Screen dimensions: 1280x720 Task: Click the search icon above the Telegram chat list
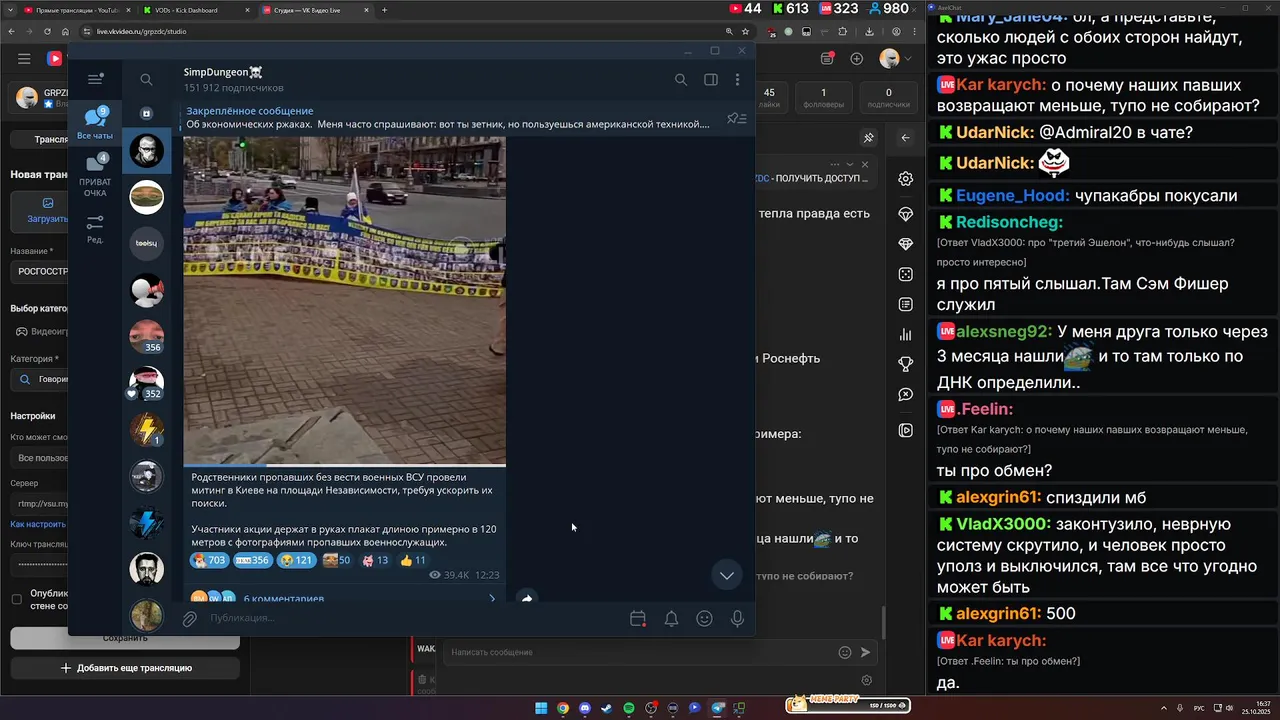coord(146,80)
